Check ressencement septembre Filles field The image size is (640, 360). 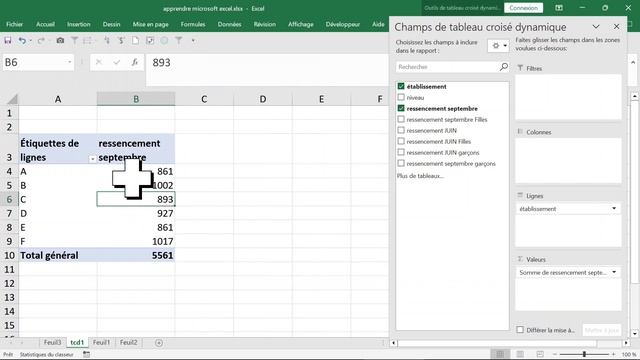coord(401,119)
